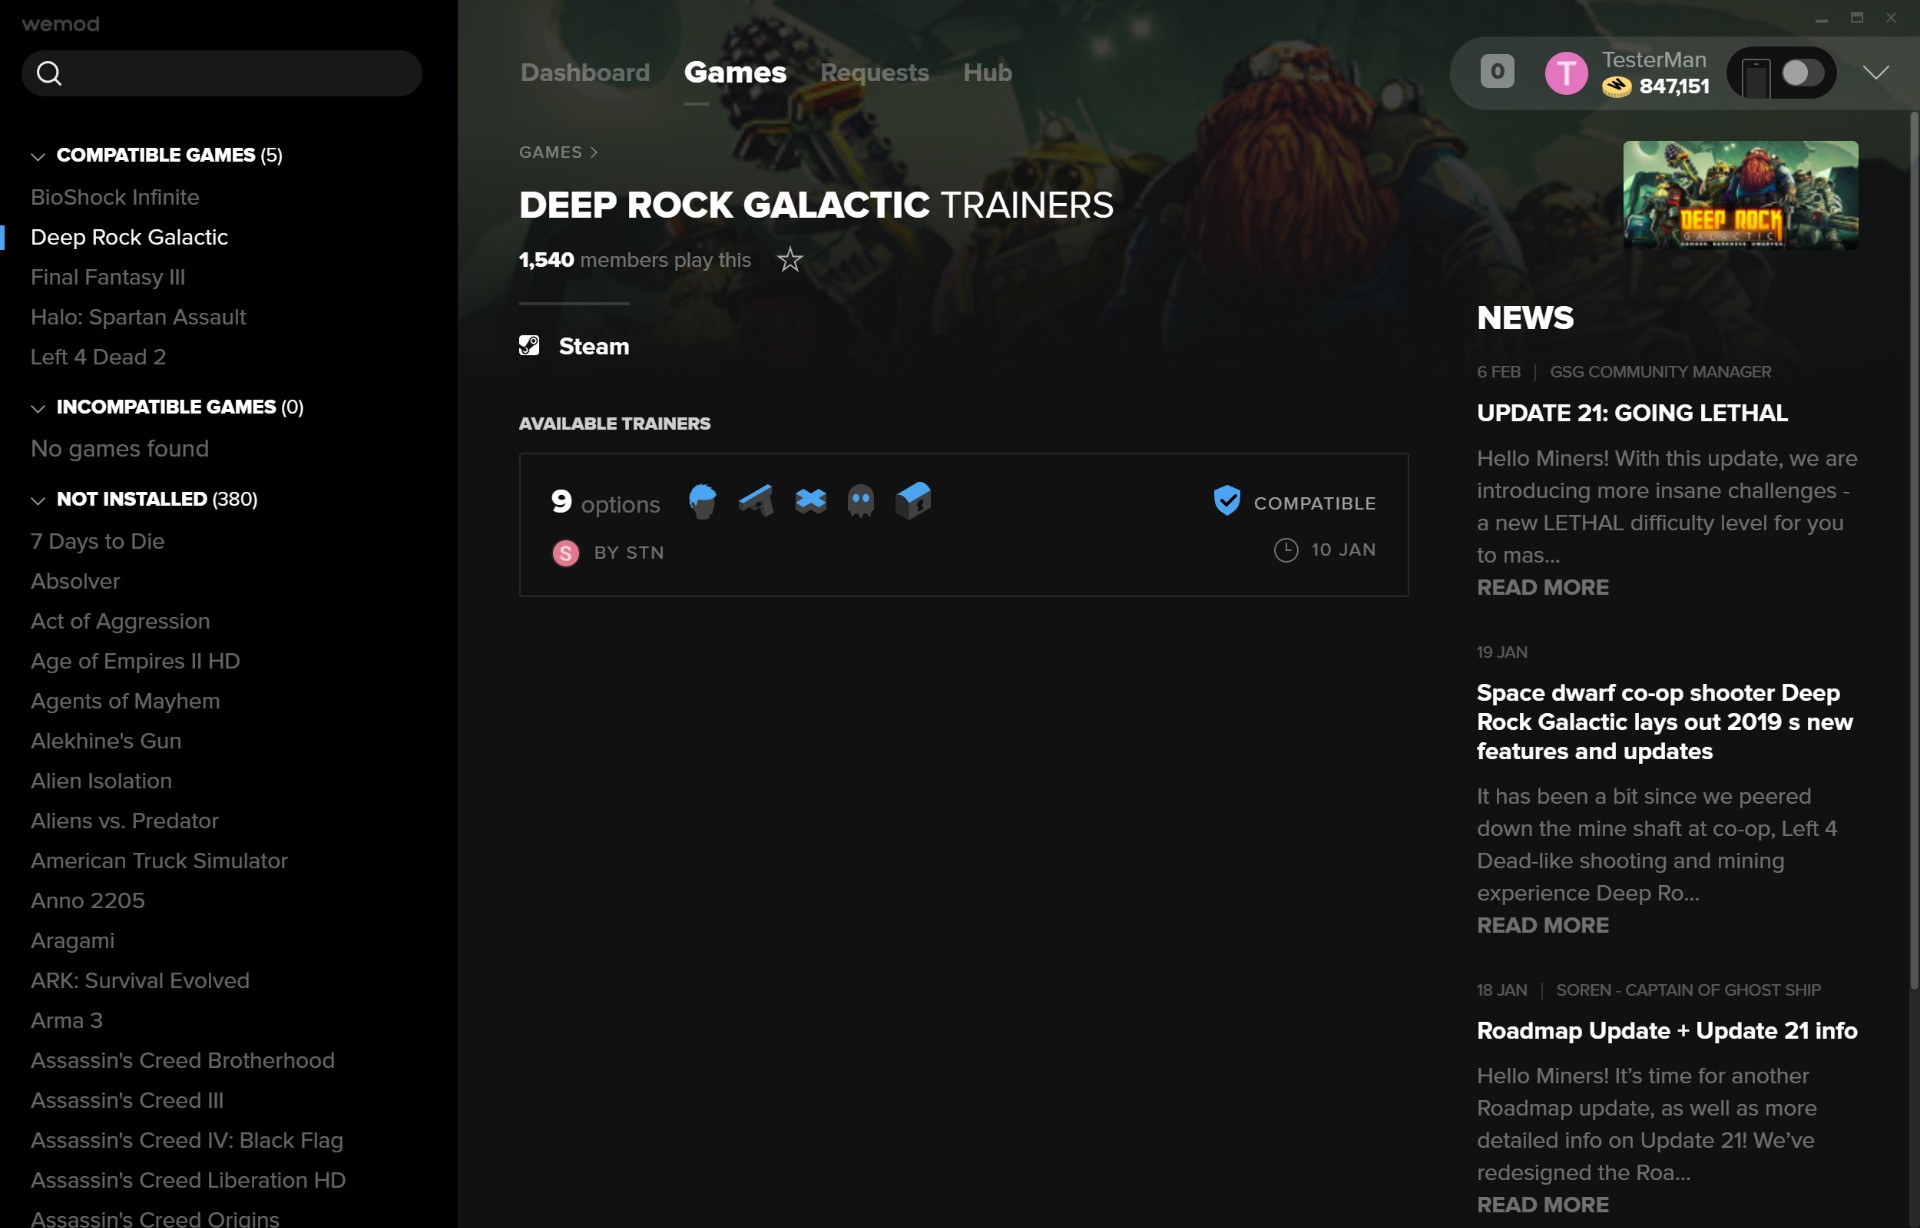Open the Update 21: Going Lethal headline
Screen dimensions: 1920x1228
[x=1632, y=413]
